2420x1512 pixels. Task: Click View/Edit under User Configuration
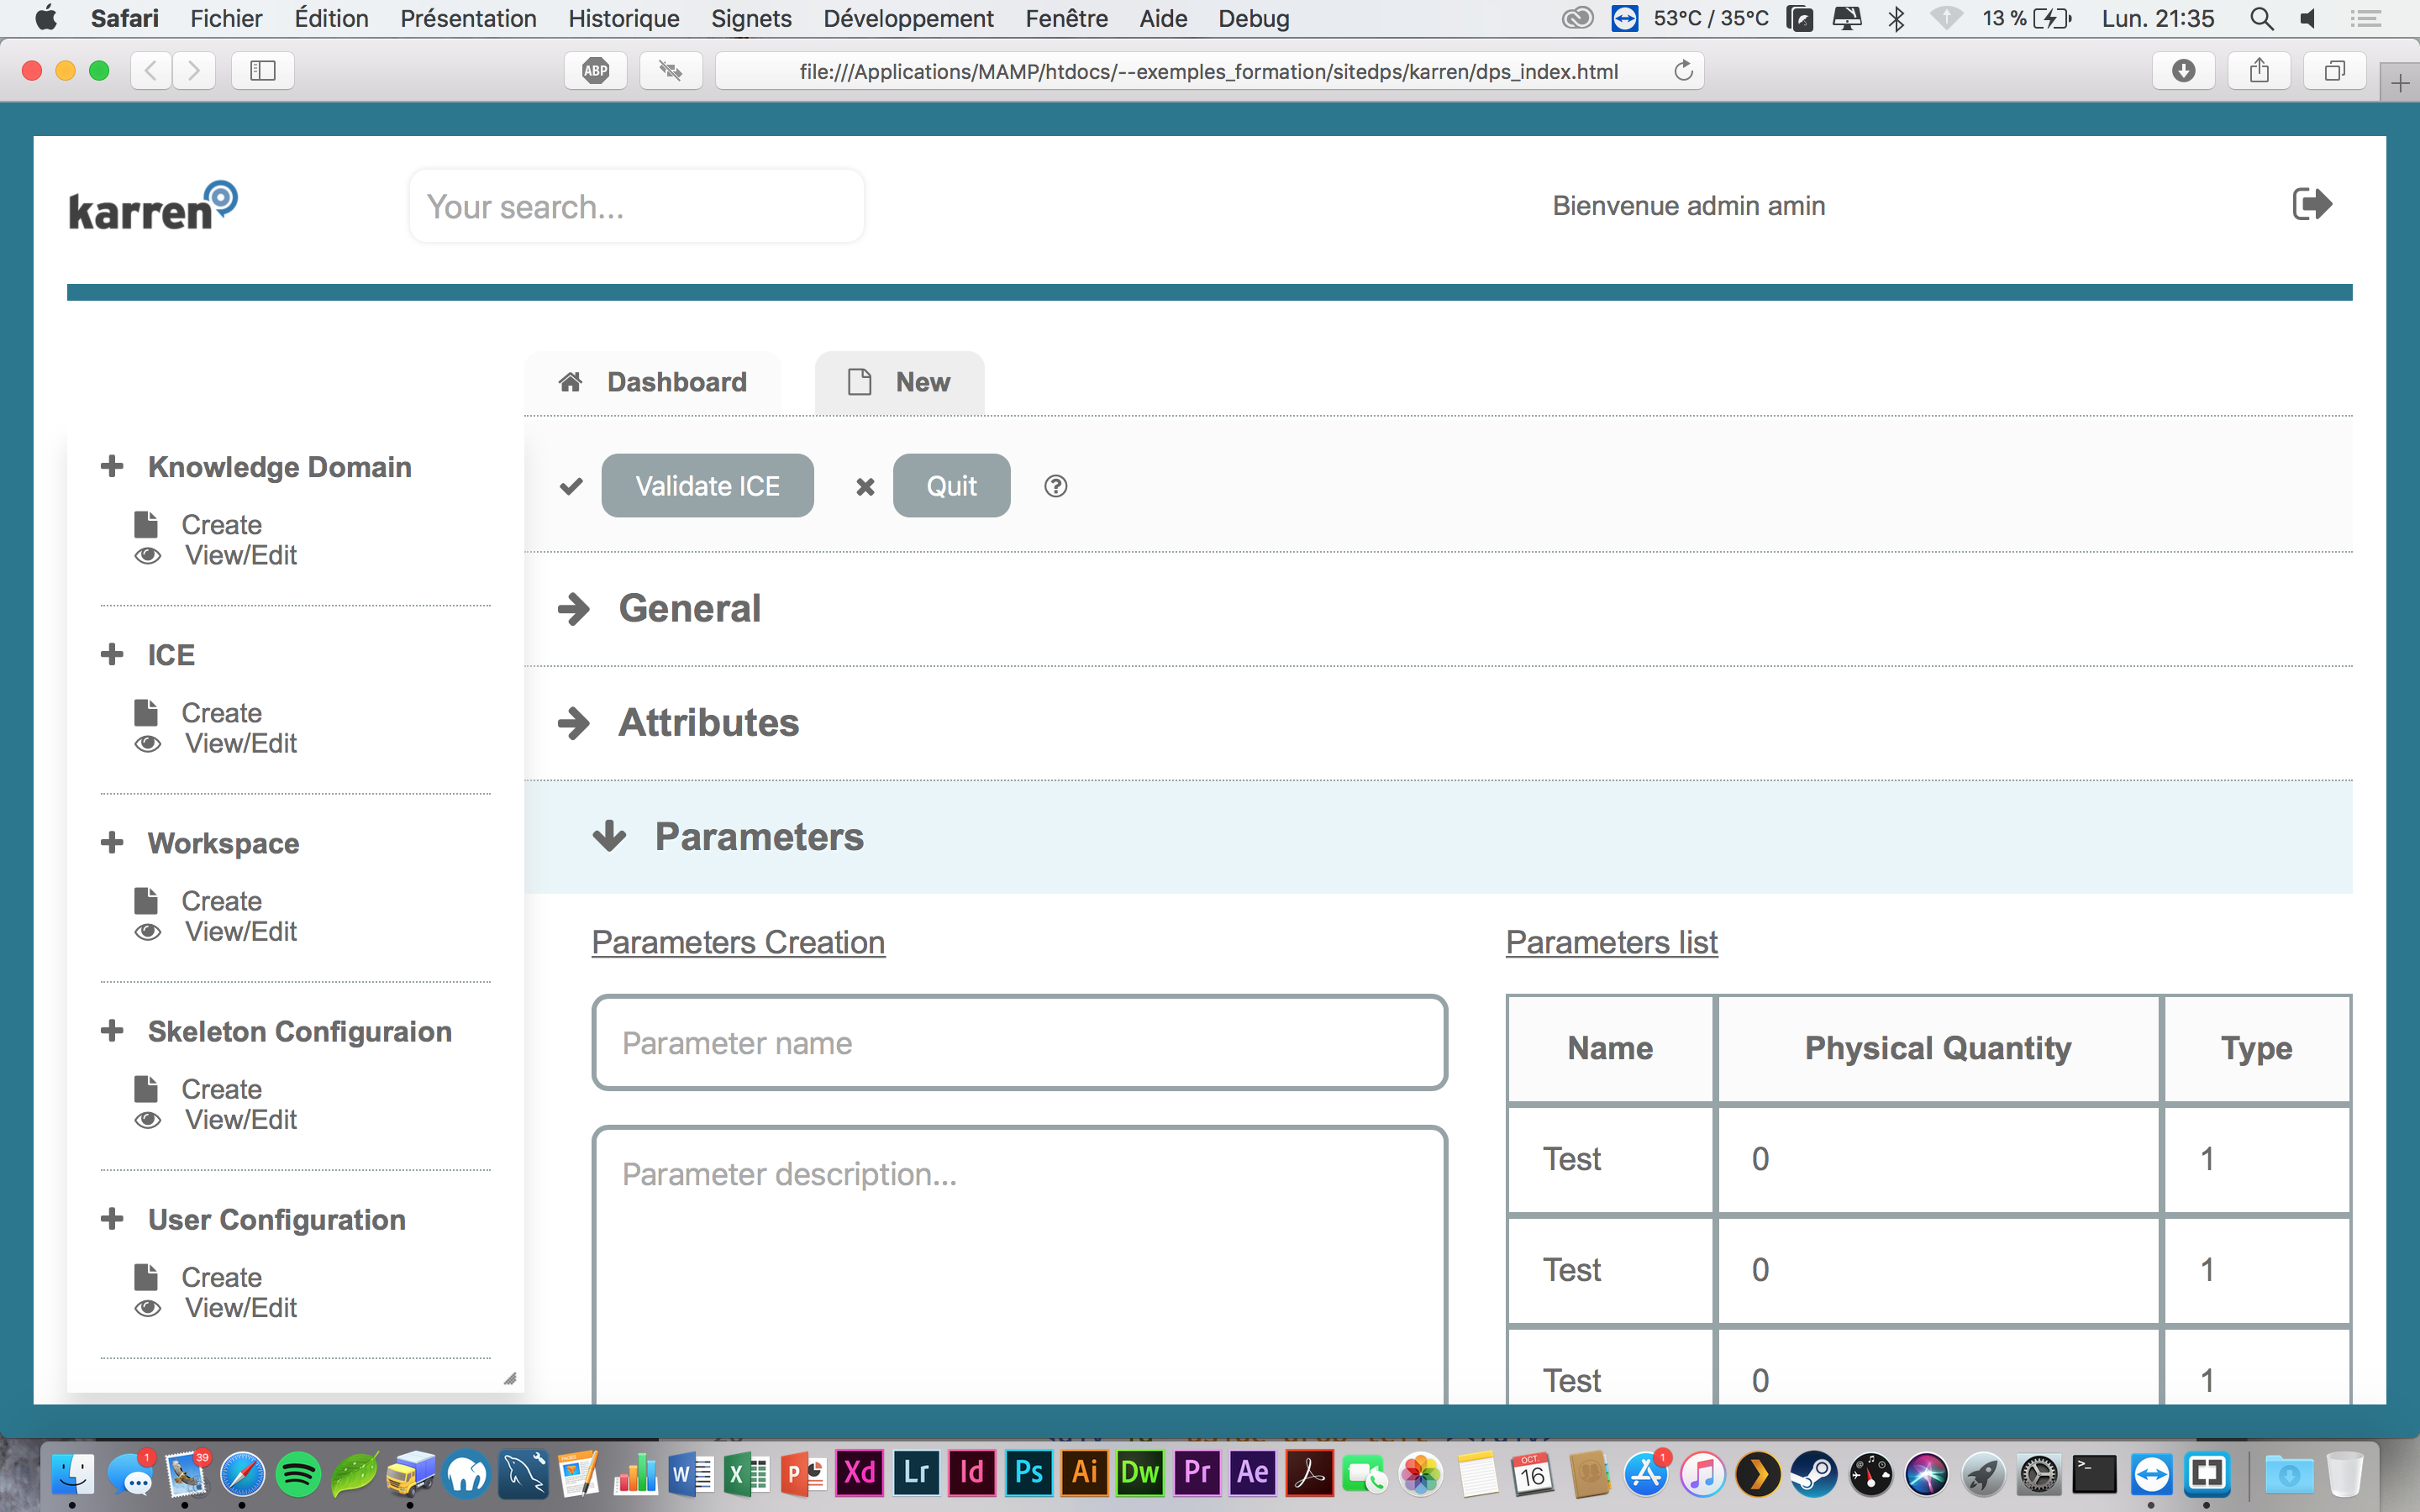pos(241,1308)
